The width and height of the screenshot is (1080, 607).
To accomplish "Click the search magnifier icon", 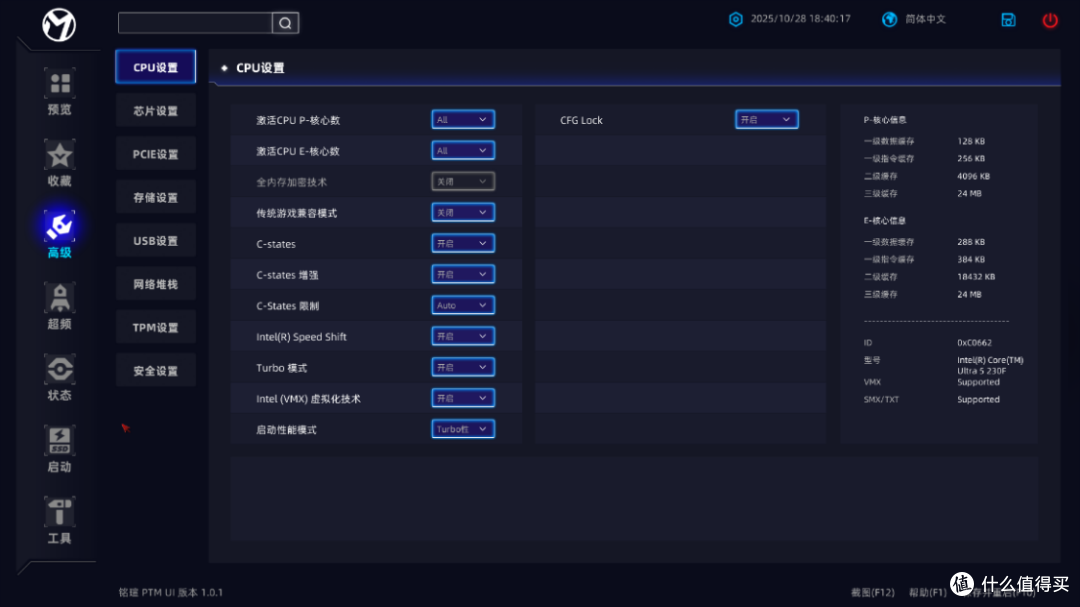I will pyautogui.click(x=285, y=23).
